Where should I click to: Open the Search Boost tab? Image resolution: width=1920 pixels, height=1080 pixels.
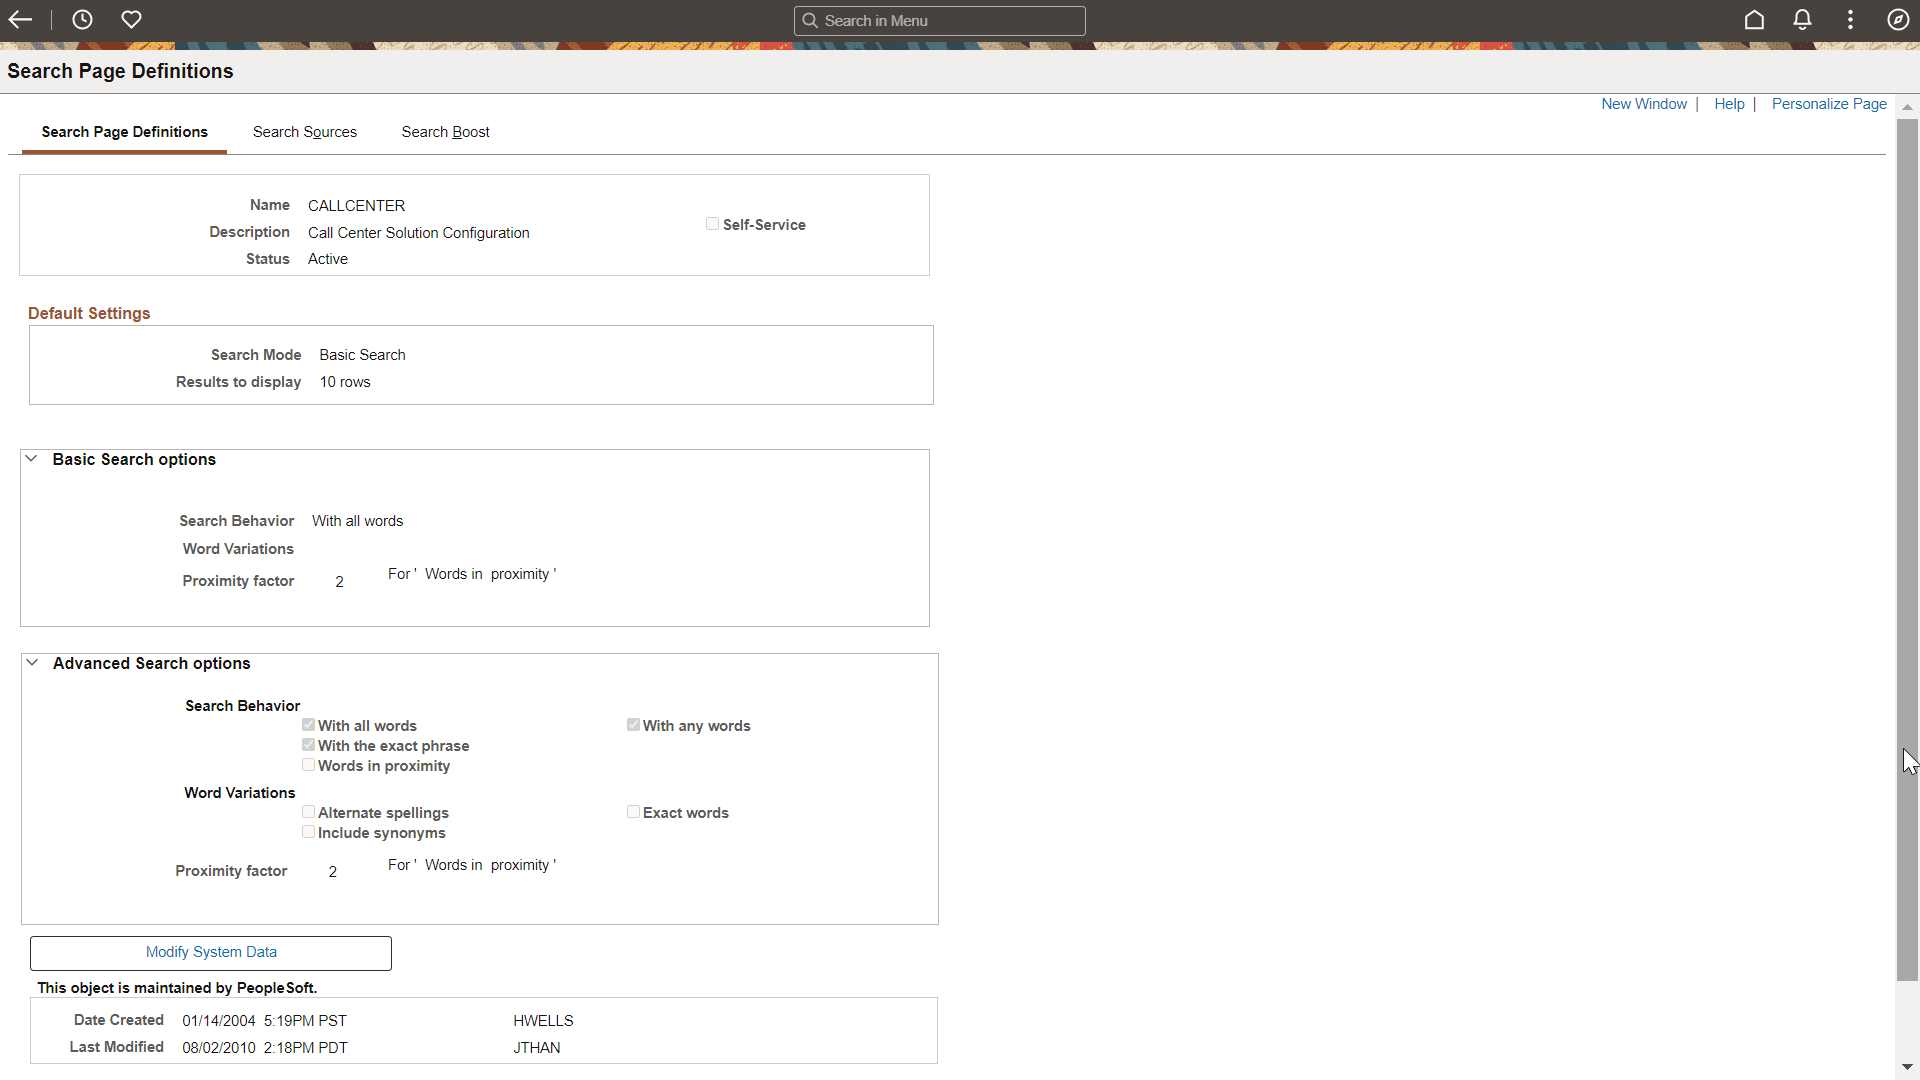[x=445, y=131]
